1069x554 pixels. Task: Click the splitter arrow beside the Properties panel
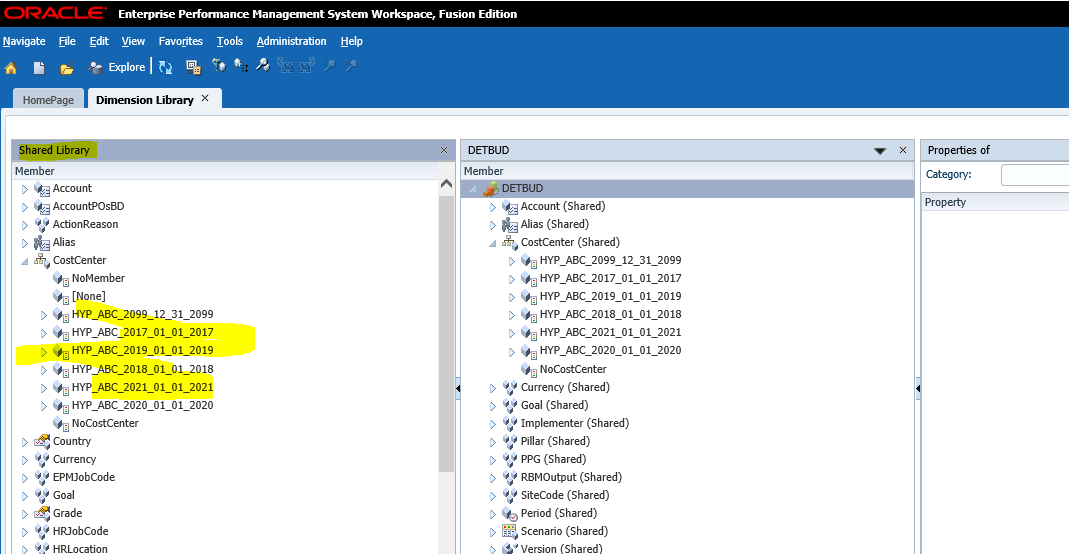click(918, 388)
